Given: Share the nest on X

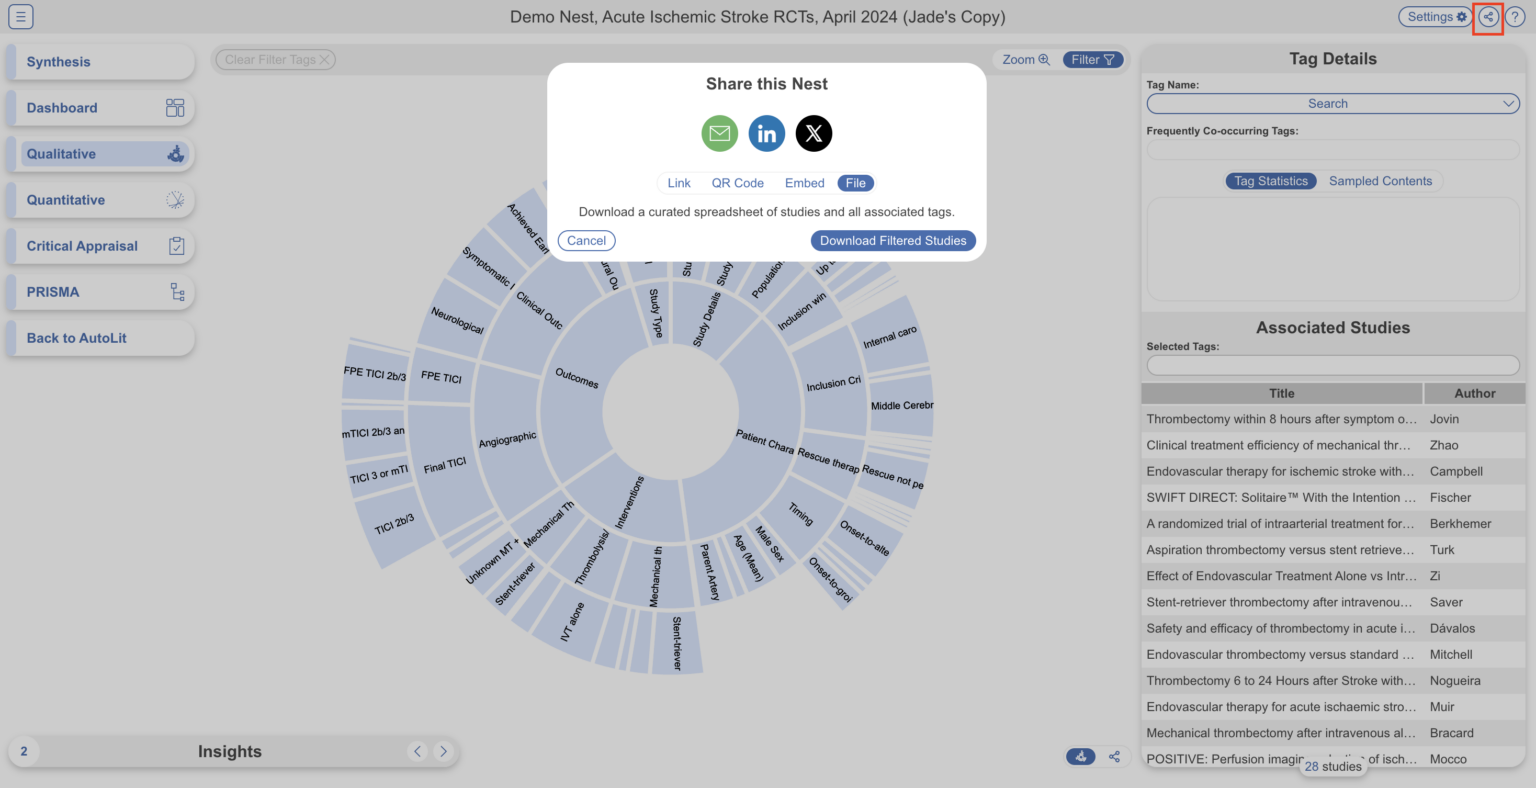Looking at the screenshot, I should pyautogui.click(x=813, y=133).
